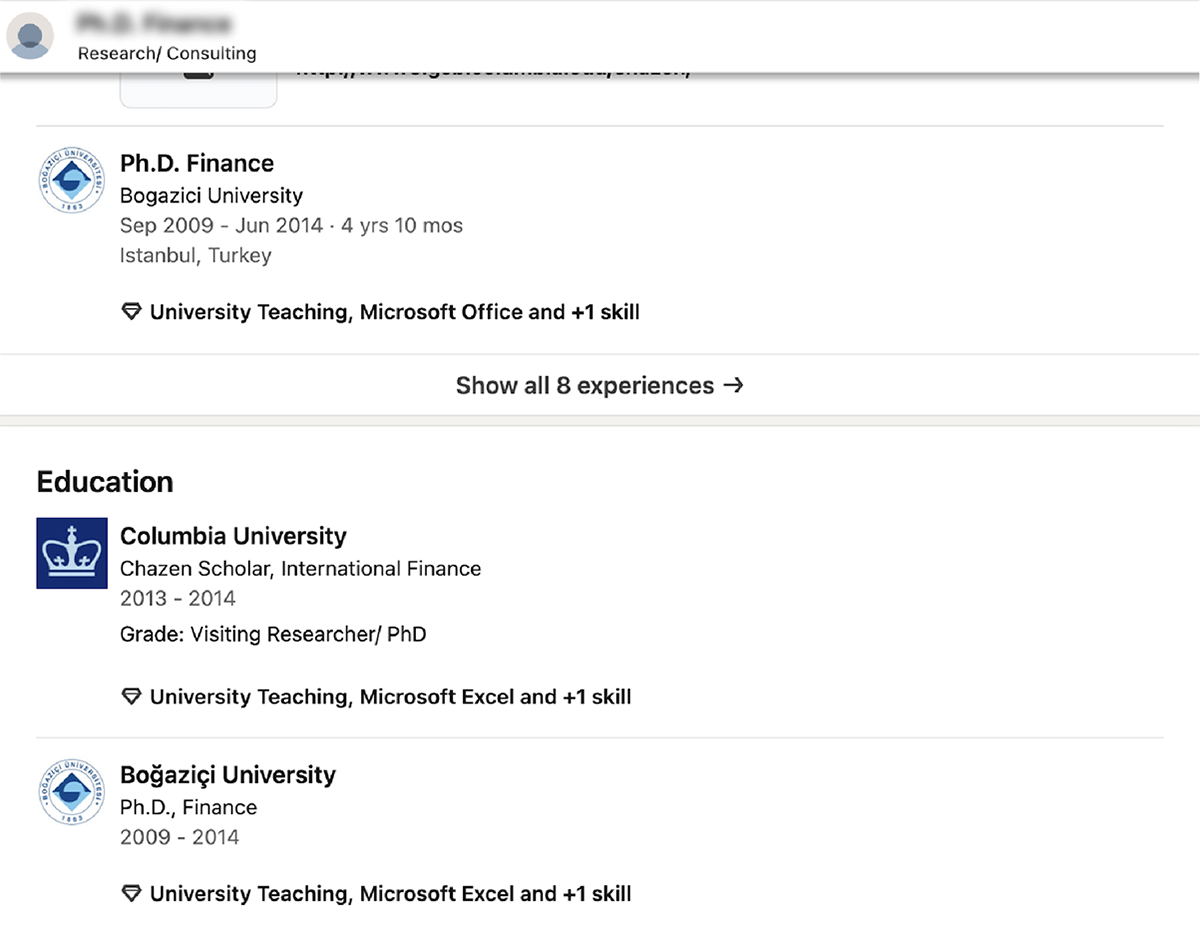Click Boğaziçi University logo in Education section
Screen dimensions: 1200x933
(x=72, y=792)
